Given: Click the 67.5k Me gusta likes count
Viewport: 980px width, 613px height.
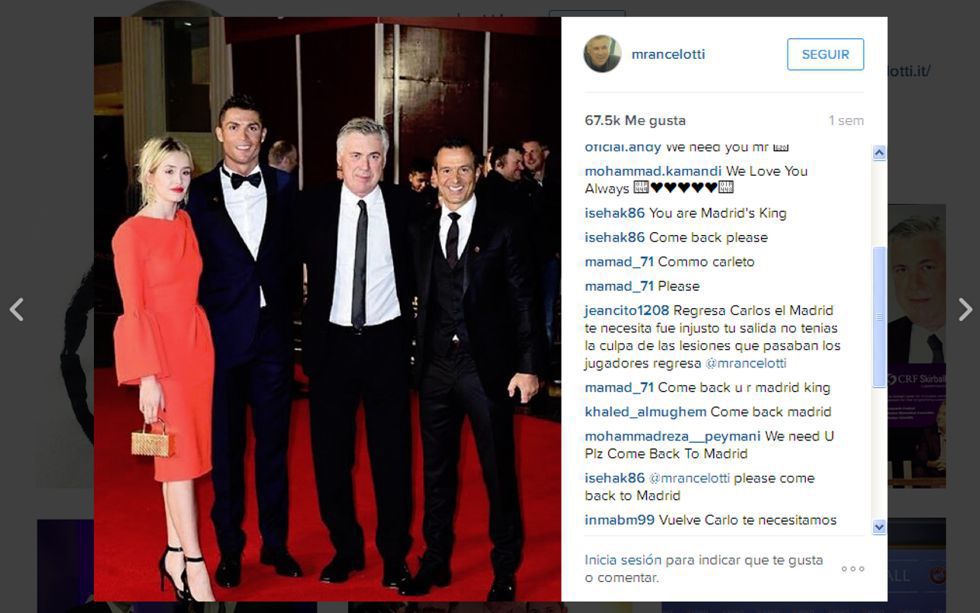Looking at the screenshot, I should tap(635, 121).
